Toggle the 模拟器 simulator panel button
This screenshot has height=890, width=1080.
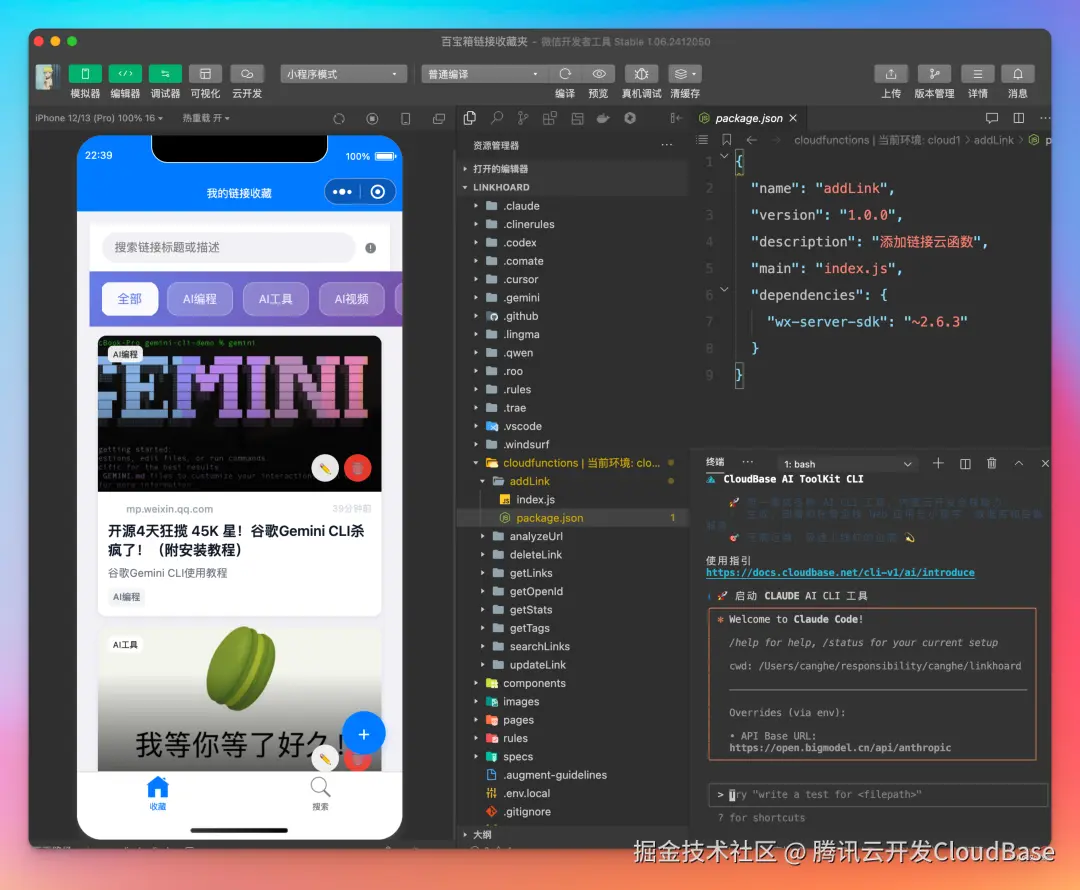pos(85,74)
